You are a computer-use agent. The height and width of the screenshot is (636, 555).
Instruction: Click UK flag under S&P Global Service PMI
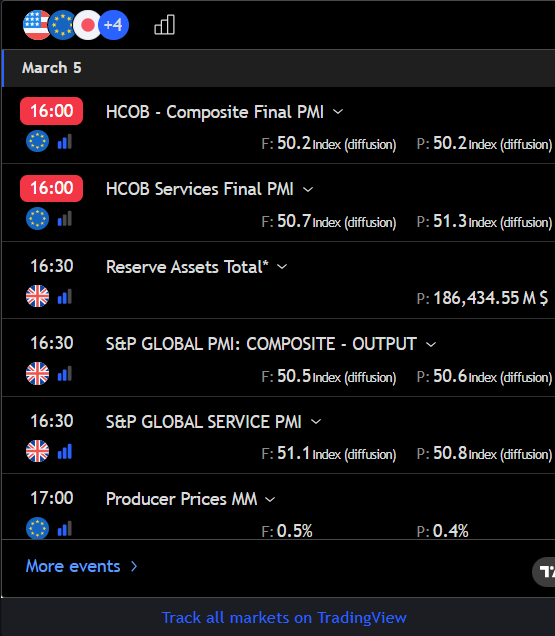(x=37, y=451)
